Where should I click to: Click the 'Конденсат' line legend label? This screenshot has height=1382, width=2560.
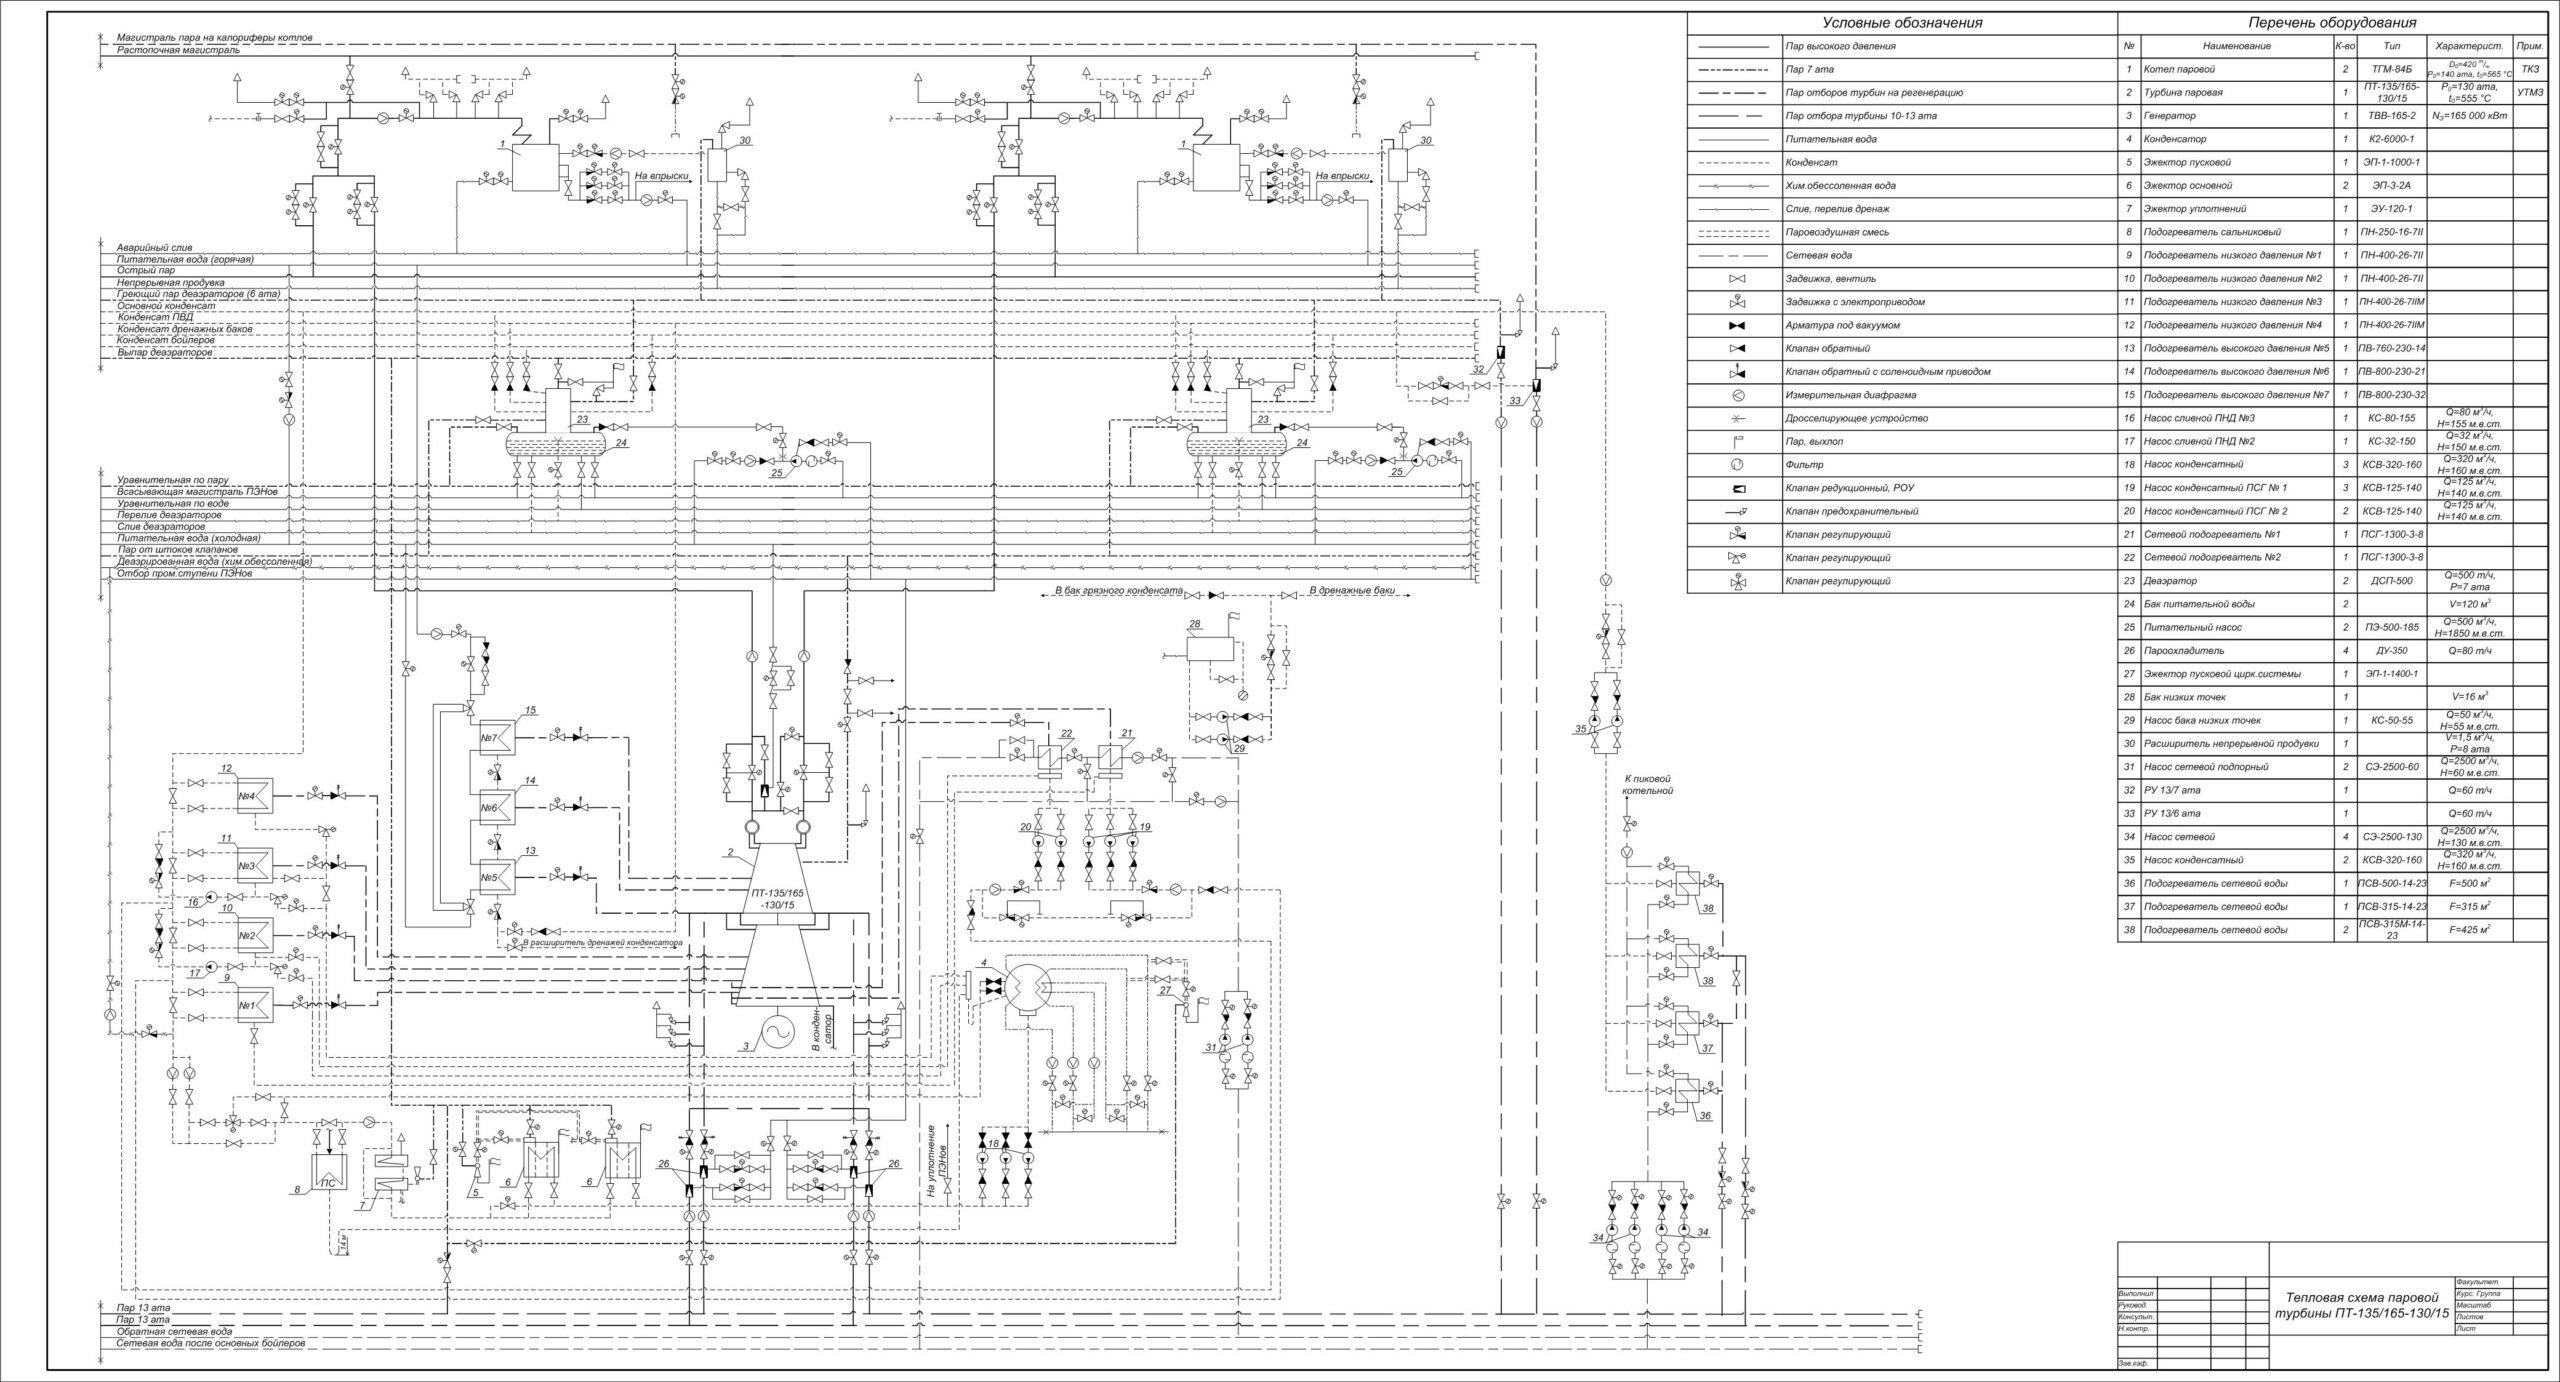coord(1810,162)
